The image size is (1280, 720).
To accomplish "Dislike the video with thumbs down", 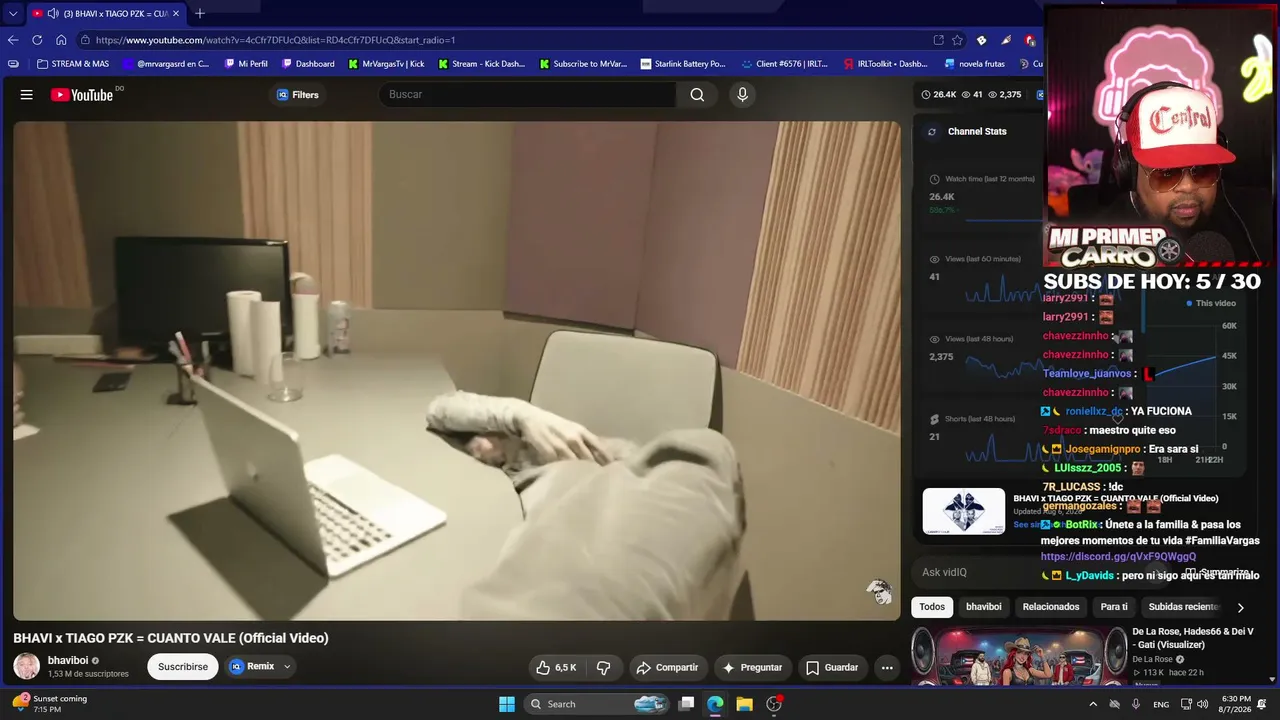I will point(603,667).
